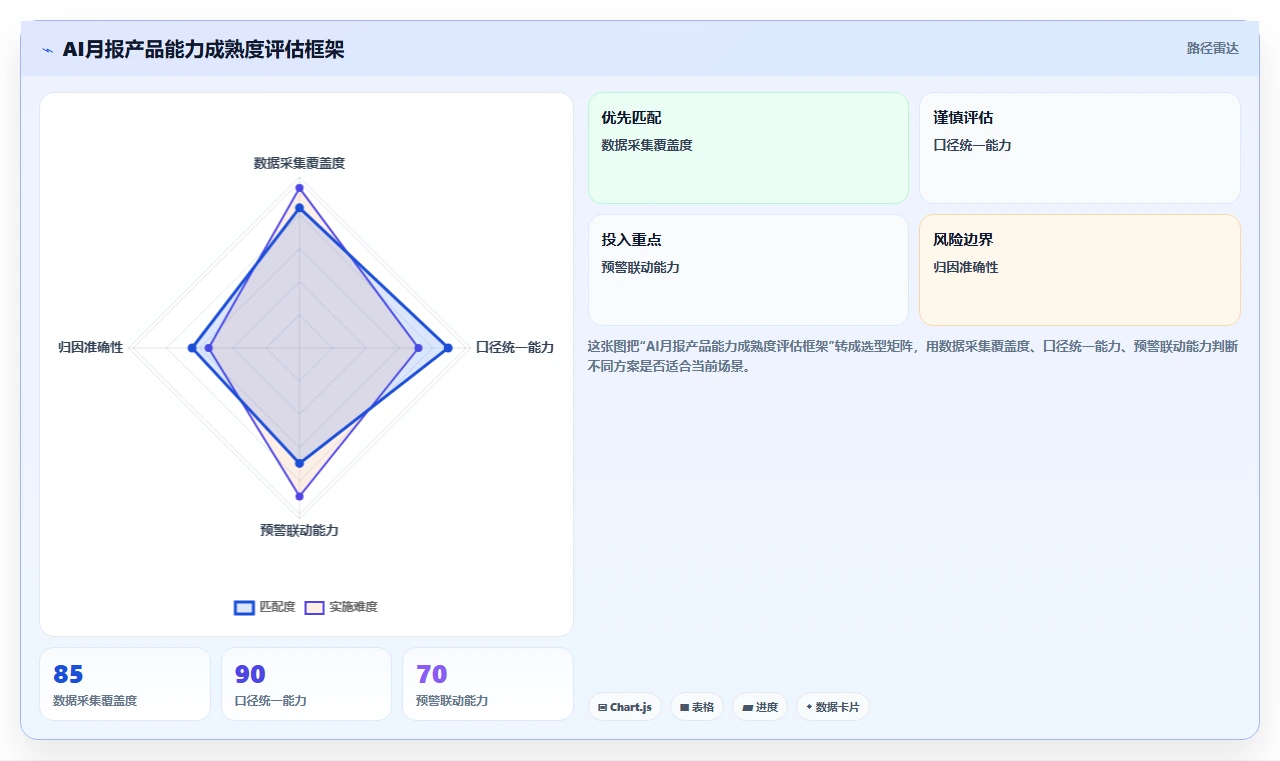The height and width of the screenshot is (761, 1280).
Task: Click the icon in the 进度 tag
Action: pyautogui.click(x=747, y=707)
